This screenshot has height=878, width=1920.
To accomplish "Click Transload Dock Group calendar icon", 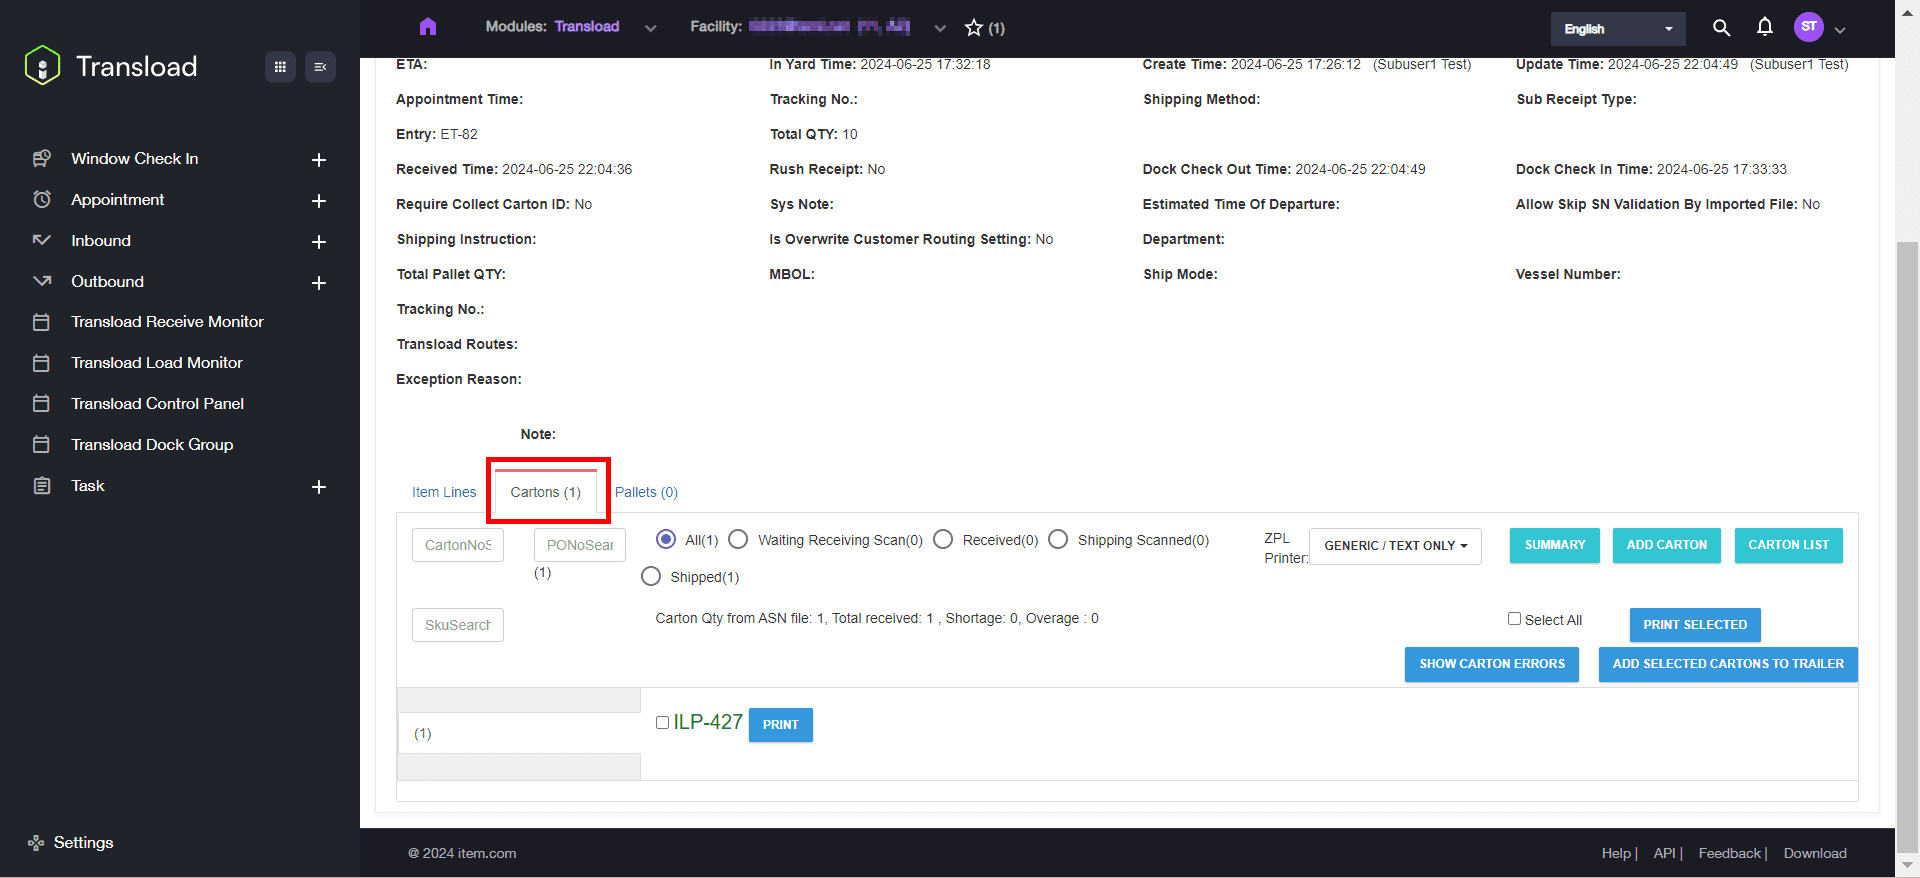I will 42,445.
